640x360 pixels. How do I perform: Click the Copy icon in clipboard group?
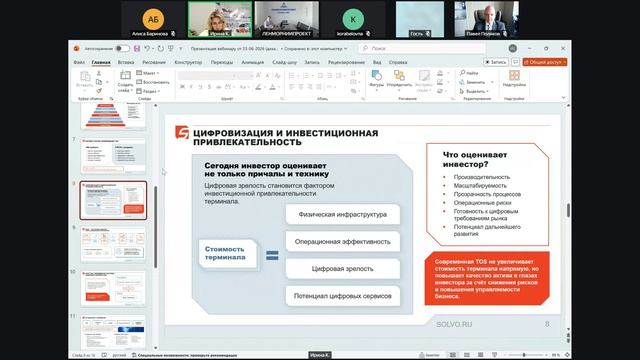[99, 82]
